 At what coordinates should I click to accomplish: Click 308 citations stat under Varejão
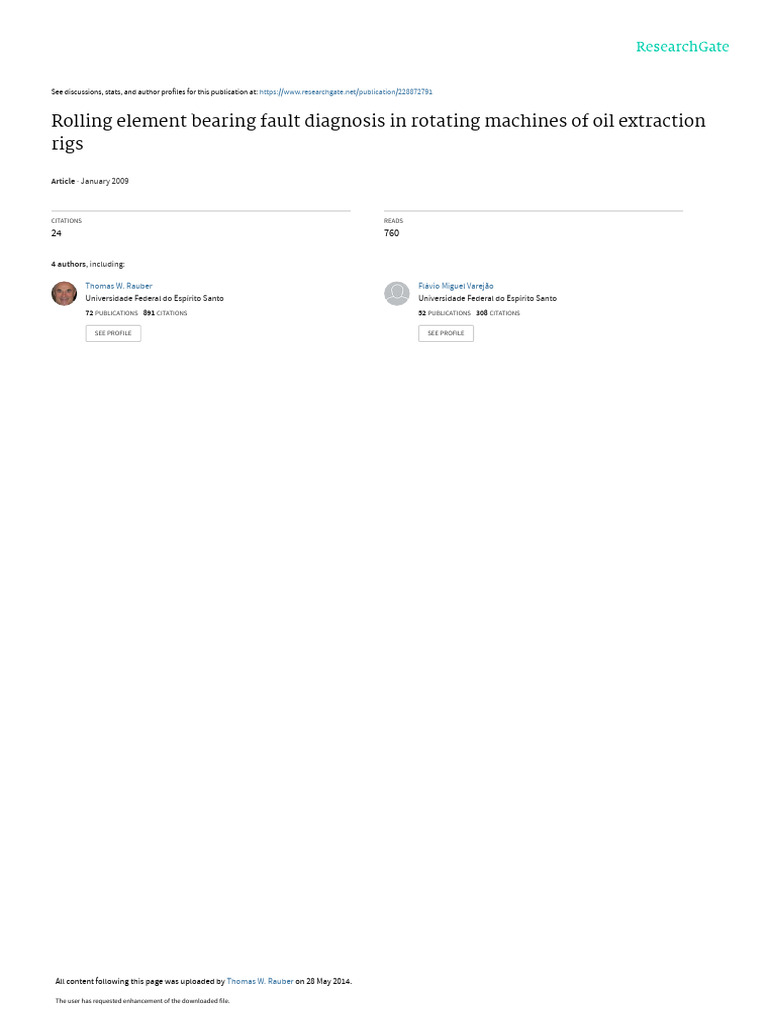click(x=498, y=313)
